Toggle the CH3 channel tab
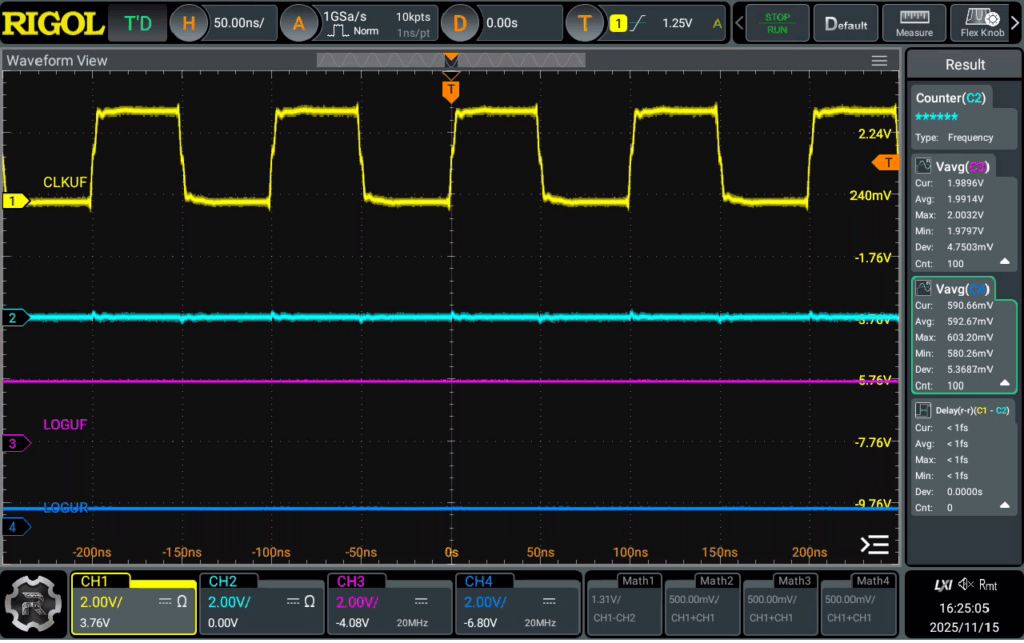Viewport: 1024px width, 643px height. pos(351,581)
